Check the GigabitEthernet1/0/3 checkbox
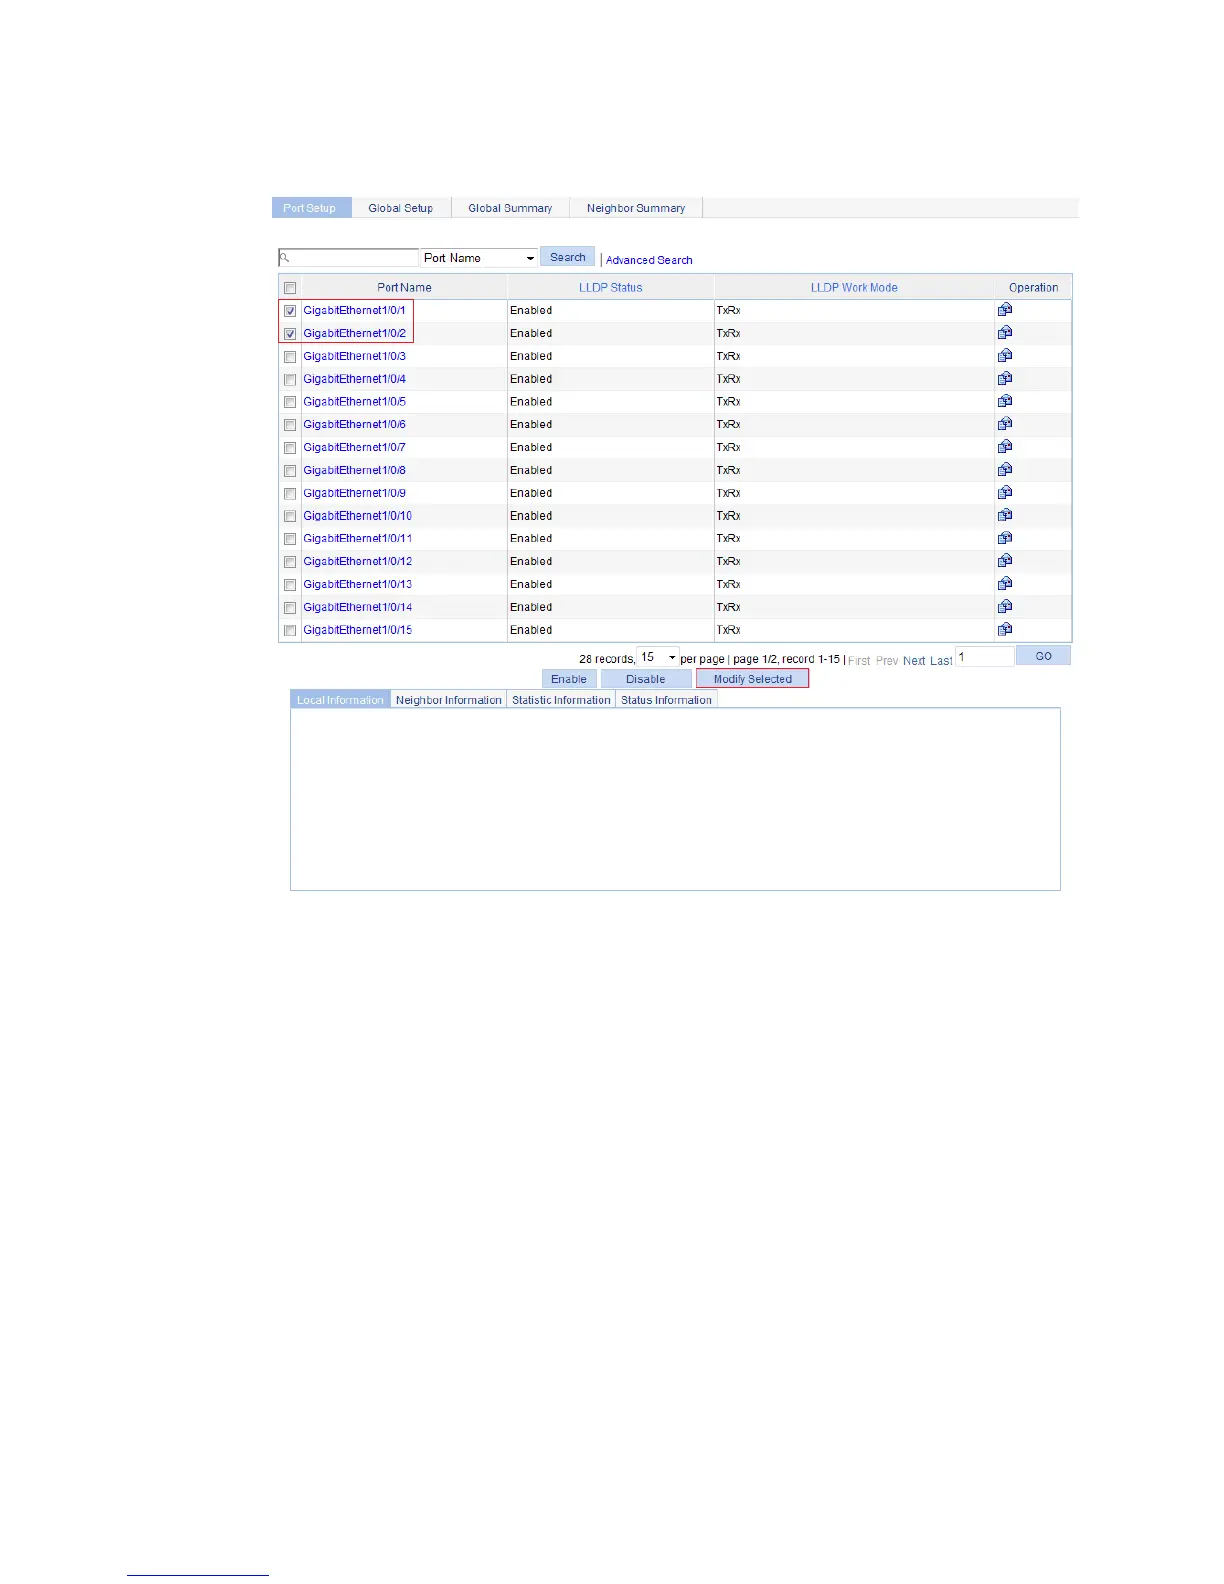Viewport: 1224px width, 1584px height. point(290,357)
